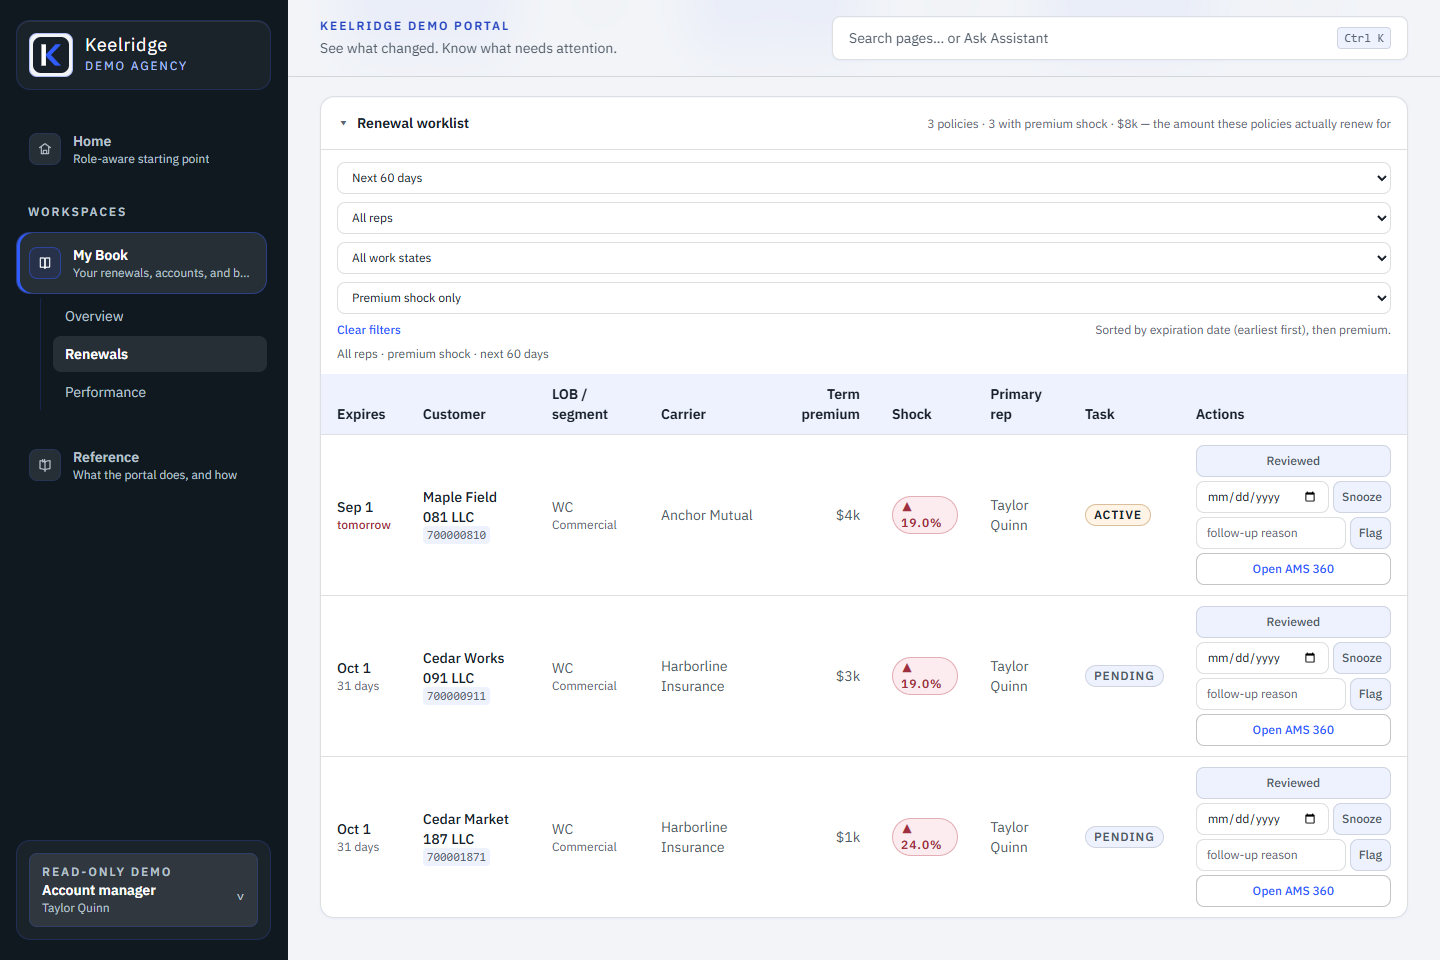Click follow-up reason field for Cedar Works
Image resolution: width=1440 pixels, height=960 pixels.
point(1271,694)
